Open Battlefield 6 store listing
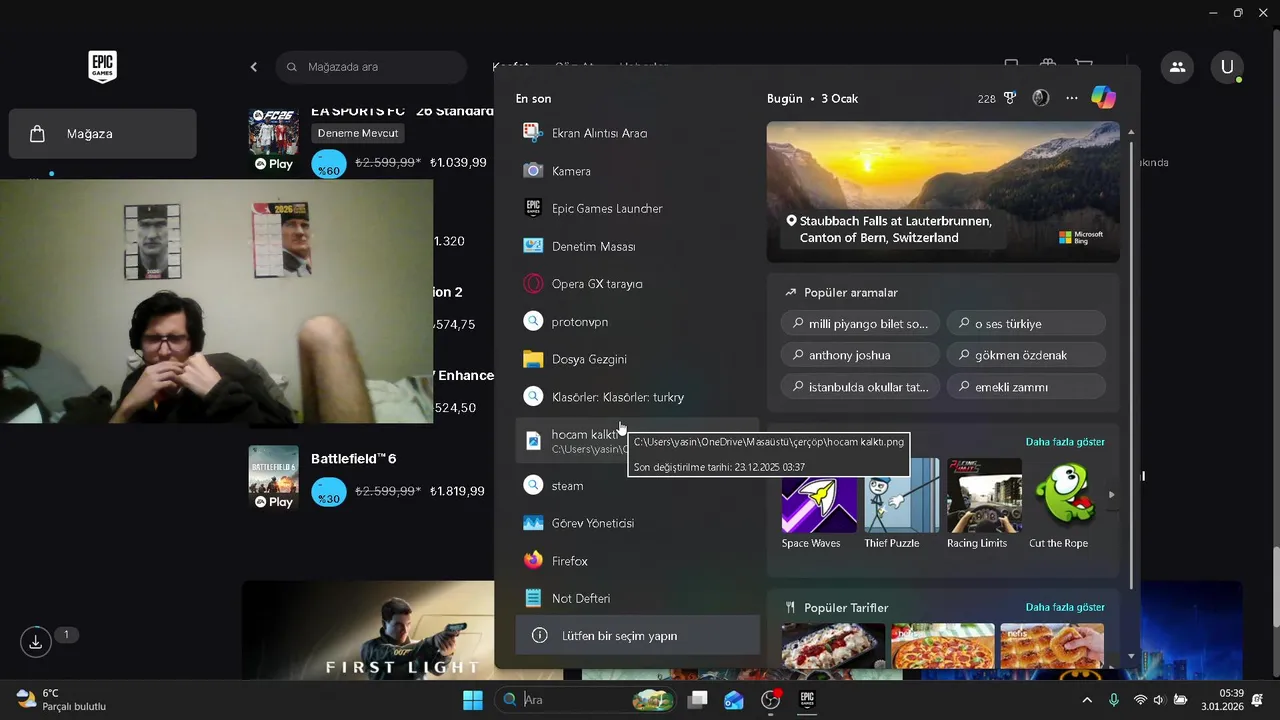This screenshot has height=720, width=1280. (367, 476)
